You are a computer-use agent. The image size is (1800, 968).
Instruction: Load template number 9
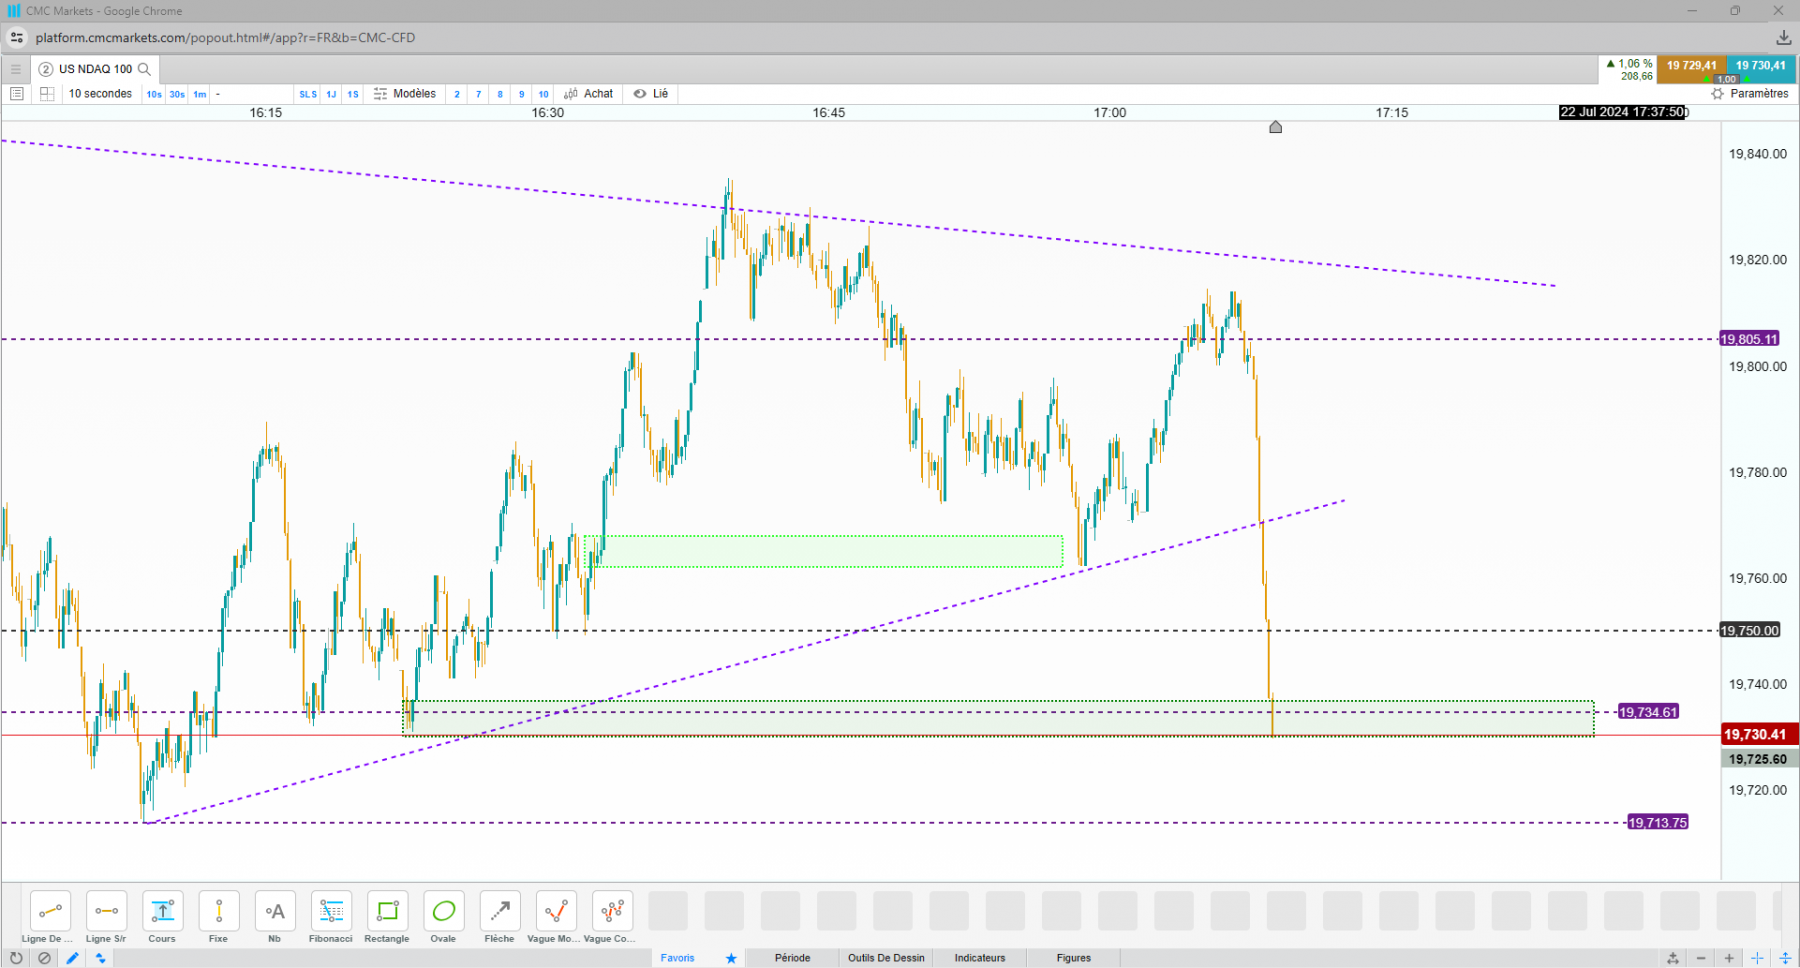tap(522, 95)
